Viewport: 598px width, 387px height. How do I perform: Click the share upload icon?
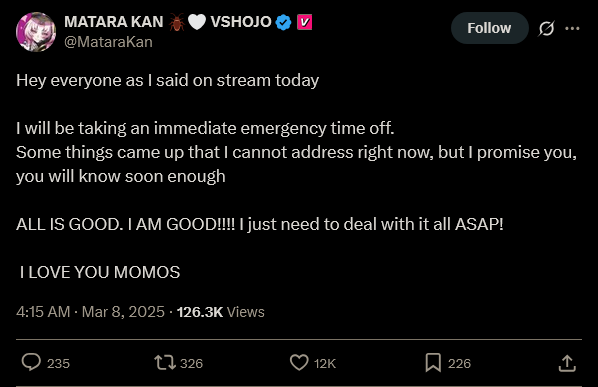(567, 363)
